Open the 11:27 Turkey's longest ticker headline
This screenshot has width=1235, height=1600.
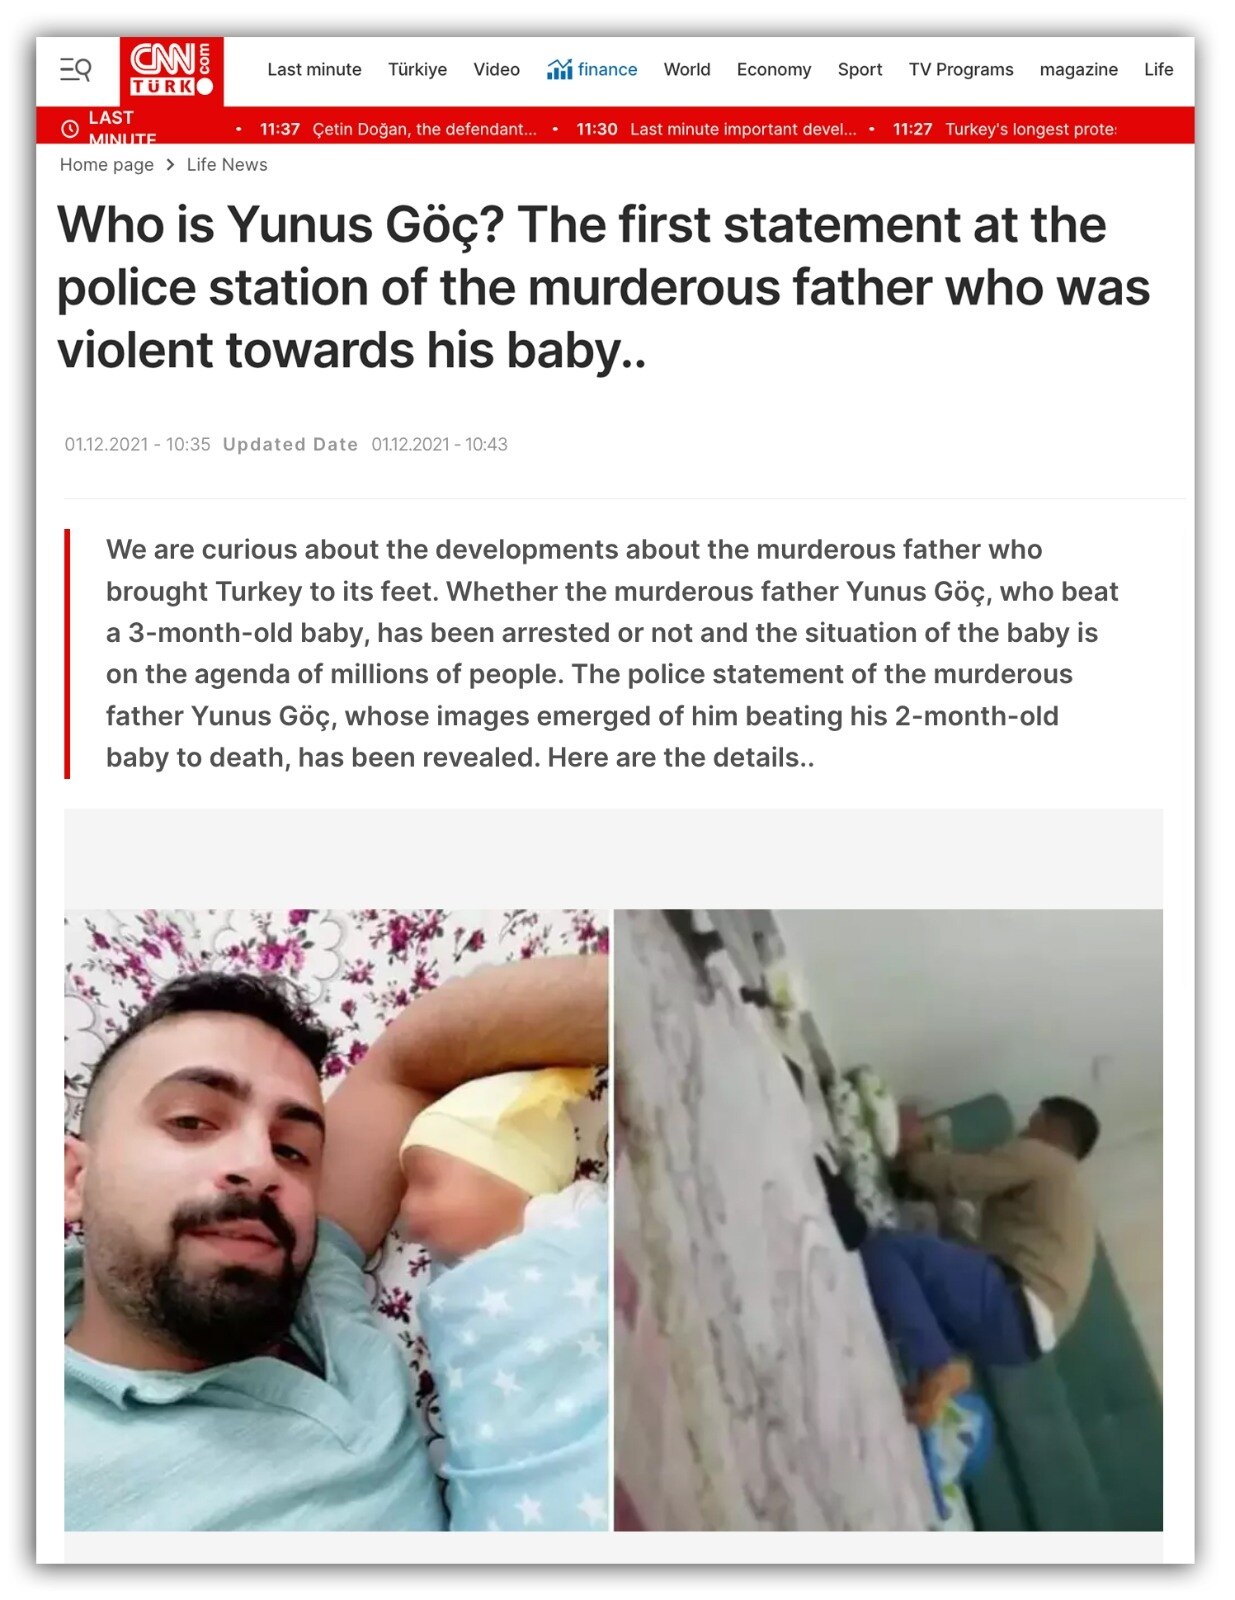[1004, 129]
